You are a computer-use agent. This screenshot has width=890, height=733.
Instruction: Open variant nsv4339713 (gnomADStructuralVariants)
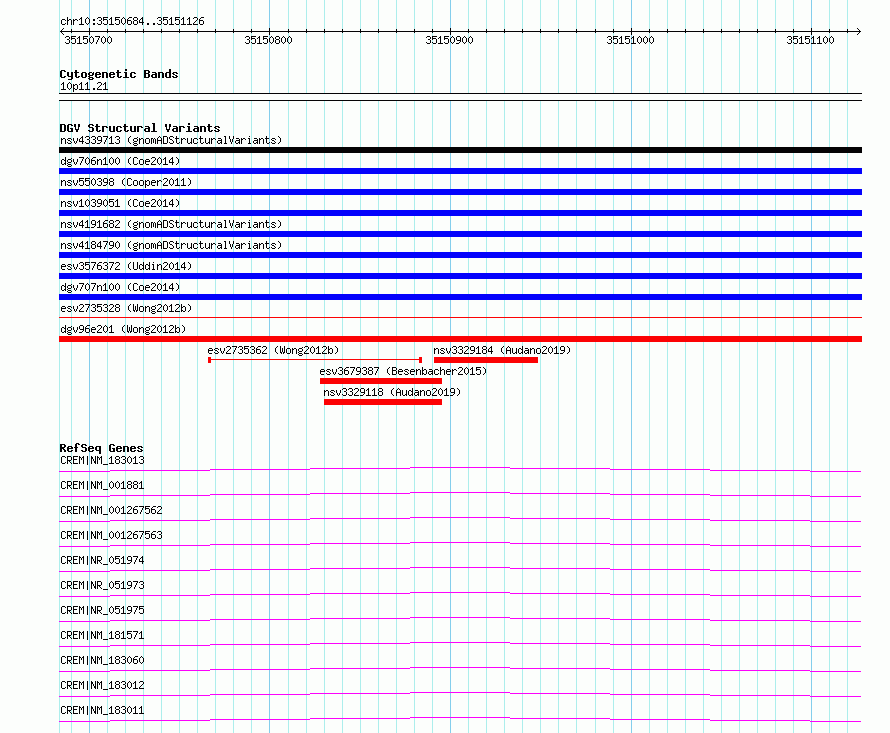[x=171, y=140]
